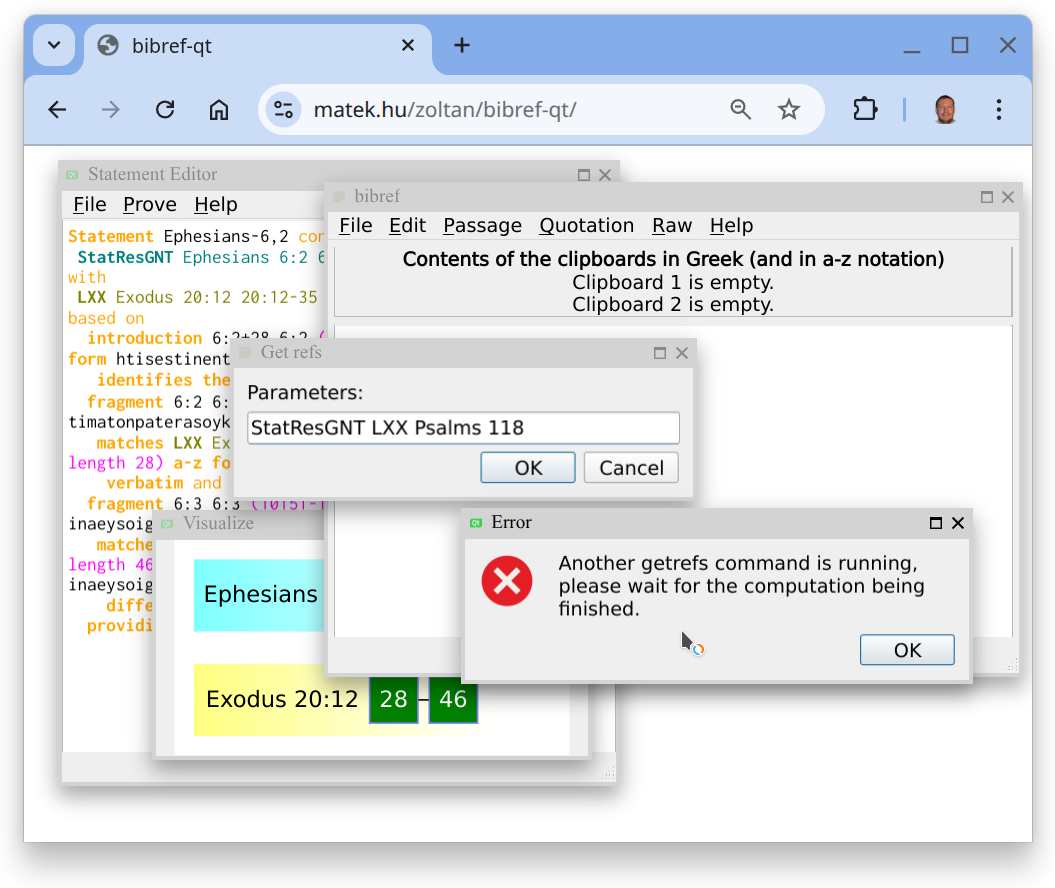Open a new browser tab
Viewport: 1055px width, 888px height.
point(461,46)
